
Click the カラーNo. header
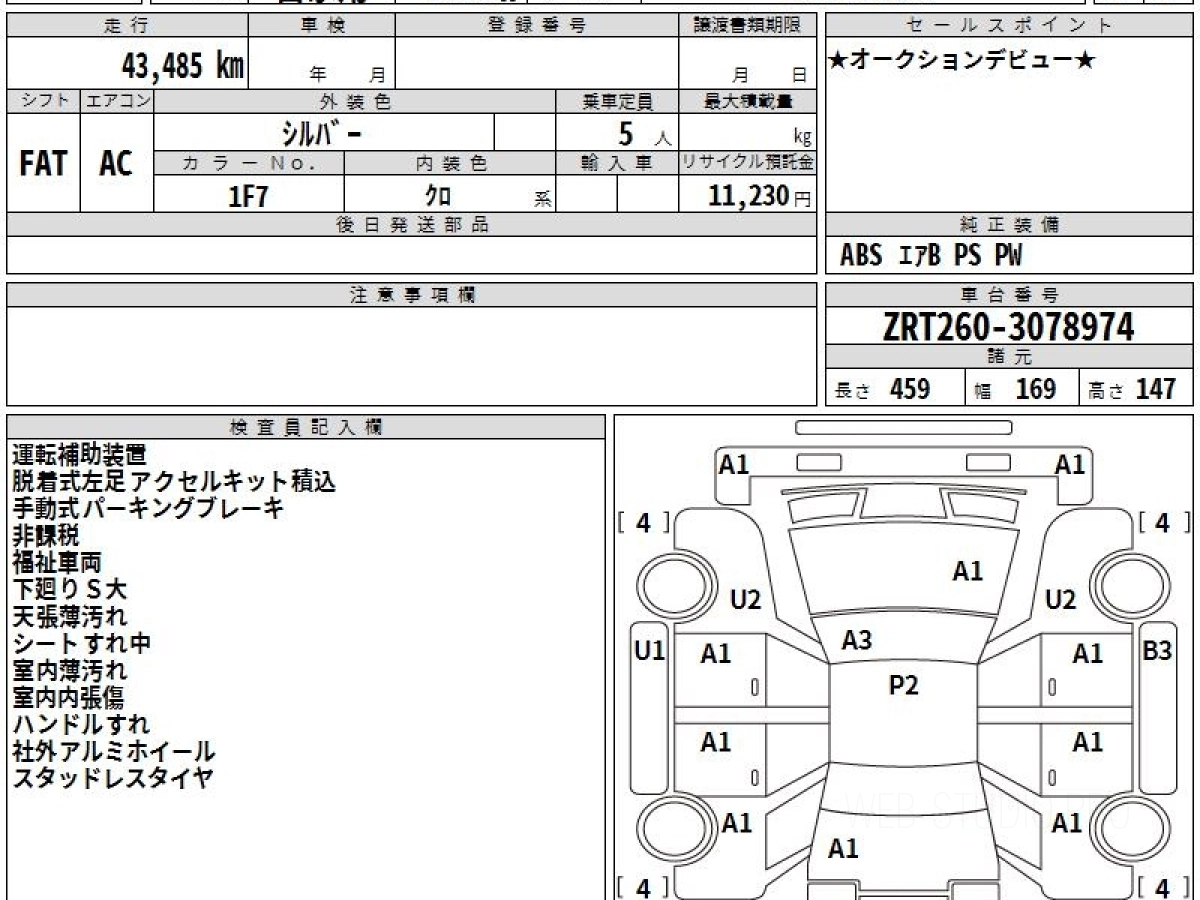pyautogui.click(x=249, y=163)
